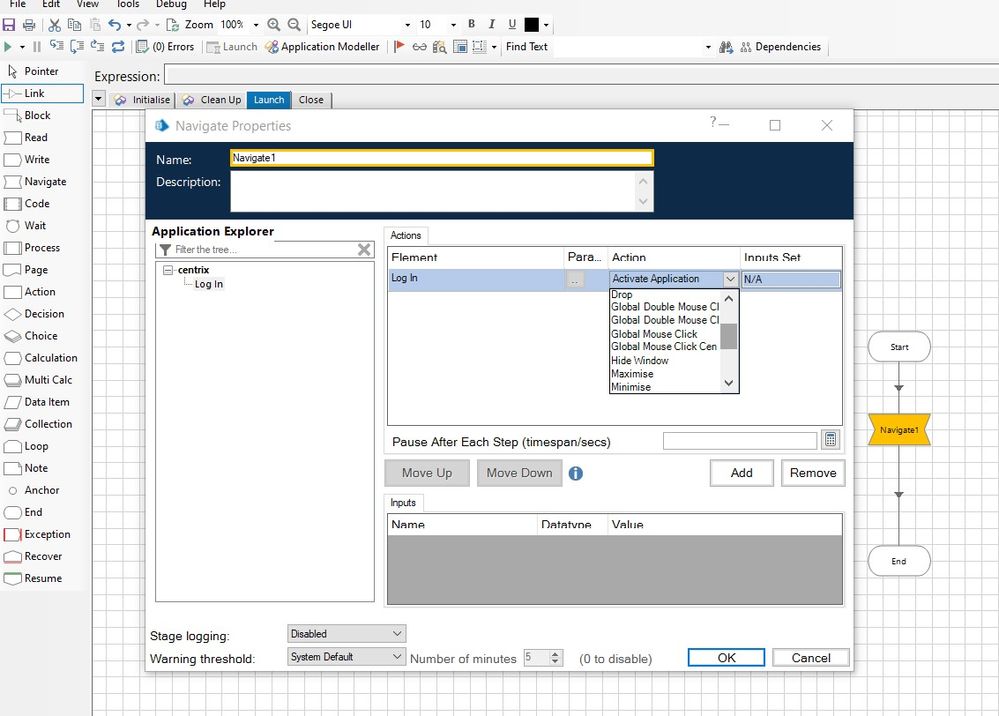Switch to the Clean Up page tab
The width and height of the screenshot is (999, 716).
[x=212, y=100]
